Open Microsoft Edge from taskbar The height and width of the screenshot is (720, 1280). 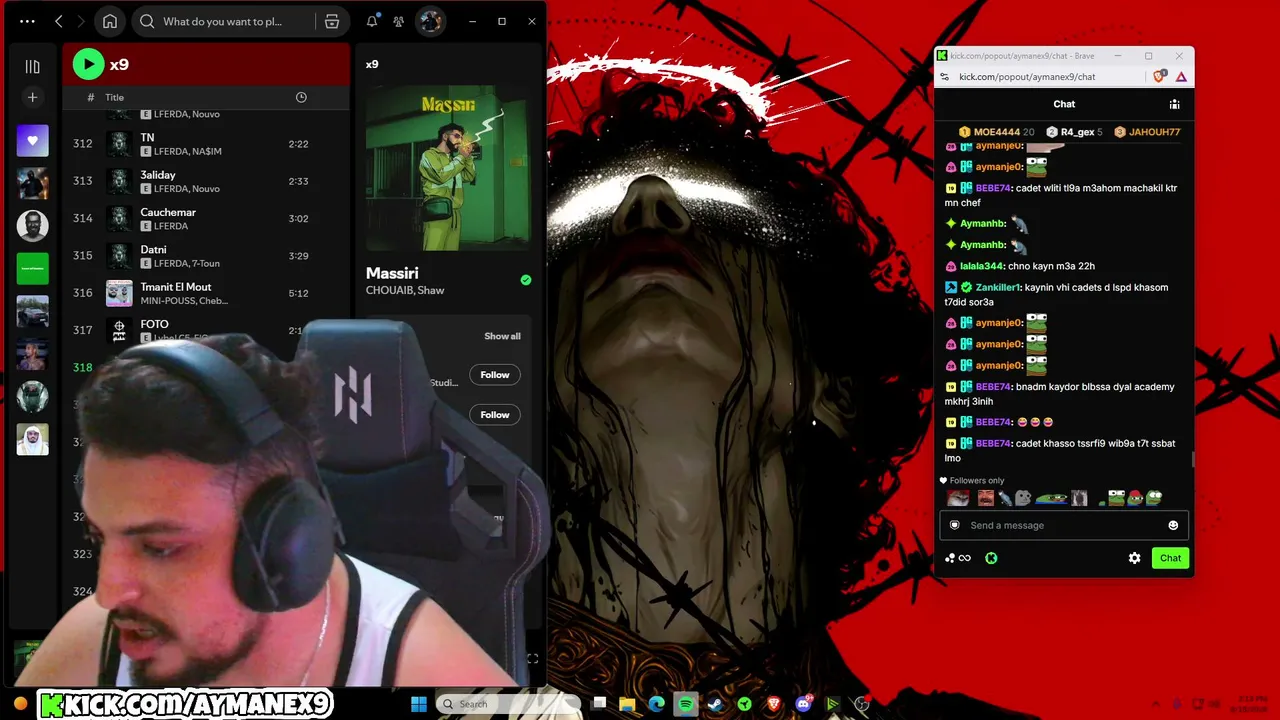pos(657,704)
